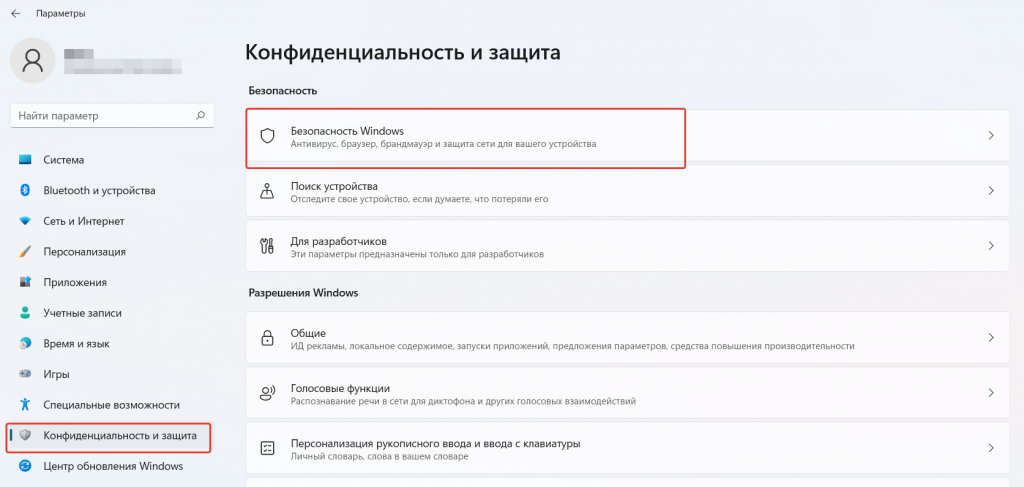Click the Windows Update circular arrows icon
Screen dimensions: 1024x487
(25, 466)
